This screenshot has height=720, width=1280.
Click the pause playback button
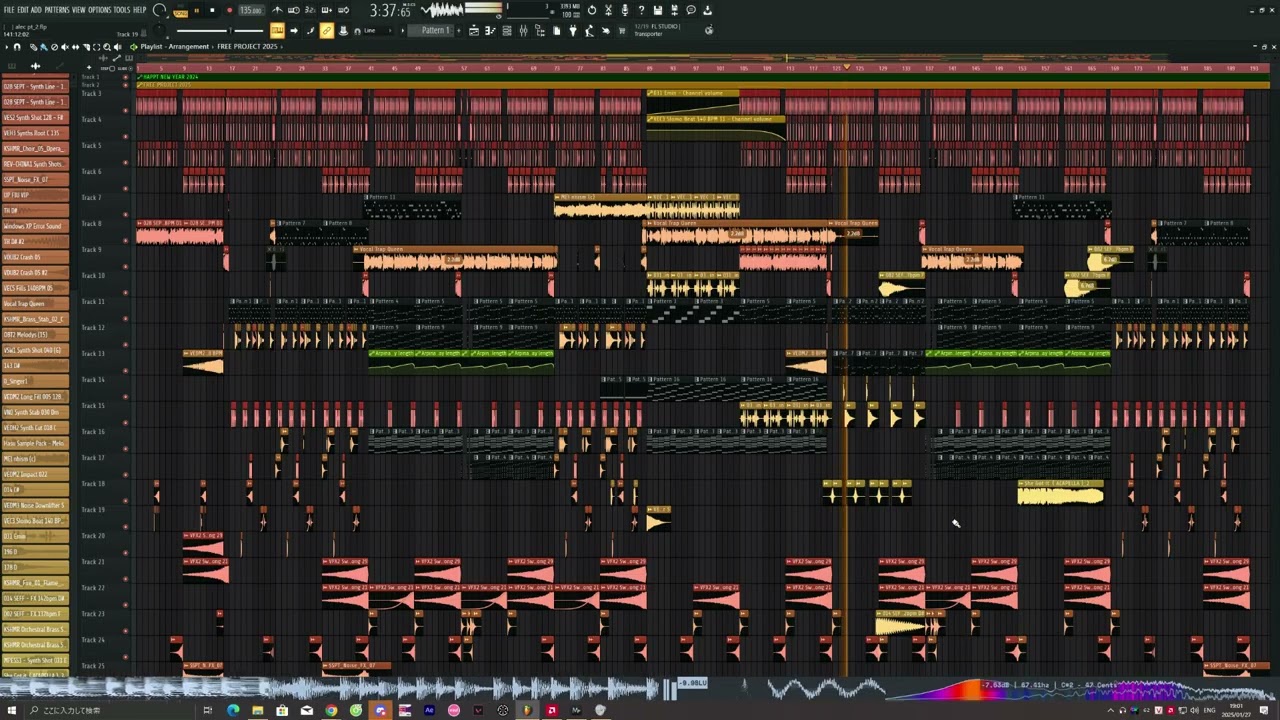pyautogui.click(x=197, y=10)
